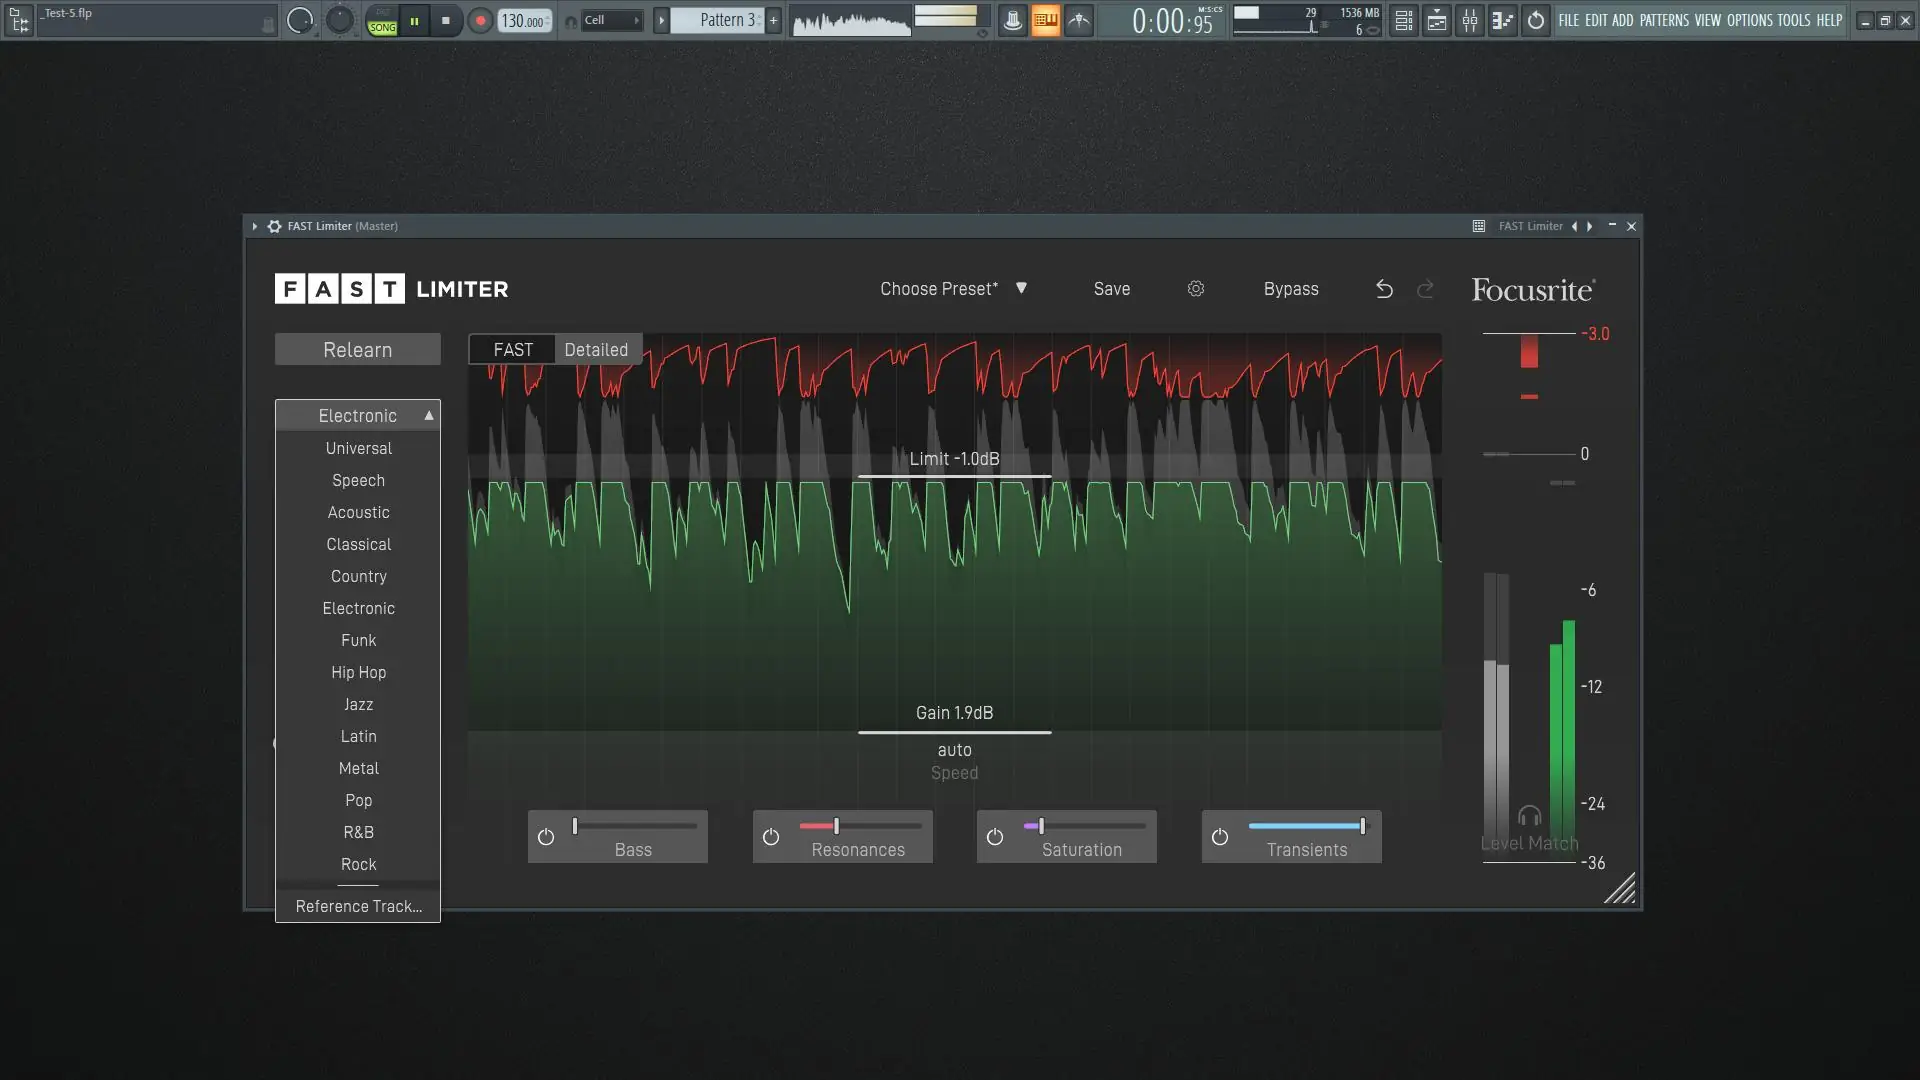This screenshot has width=1920, height=1080.
Task: Open the FL Studio mixer window
Action: [1469, 20]
